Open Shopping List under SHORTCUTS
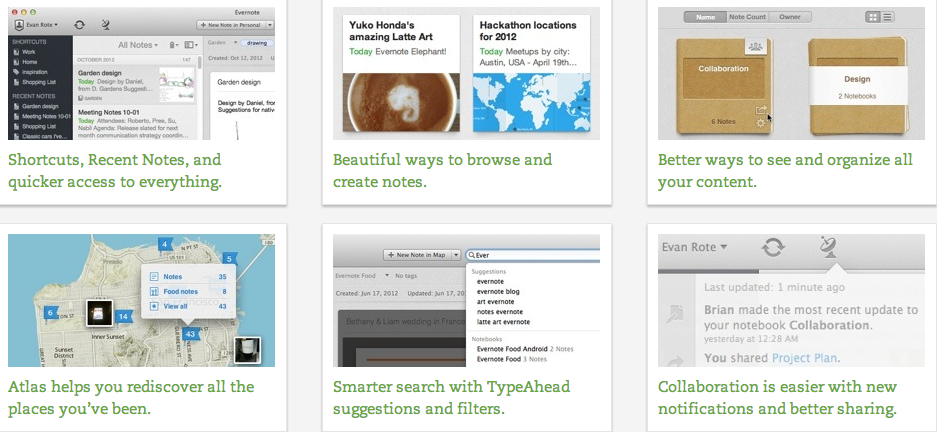This screenshot has width=937, height=432. pos(33,82)
